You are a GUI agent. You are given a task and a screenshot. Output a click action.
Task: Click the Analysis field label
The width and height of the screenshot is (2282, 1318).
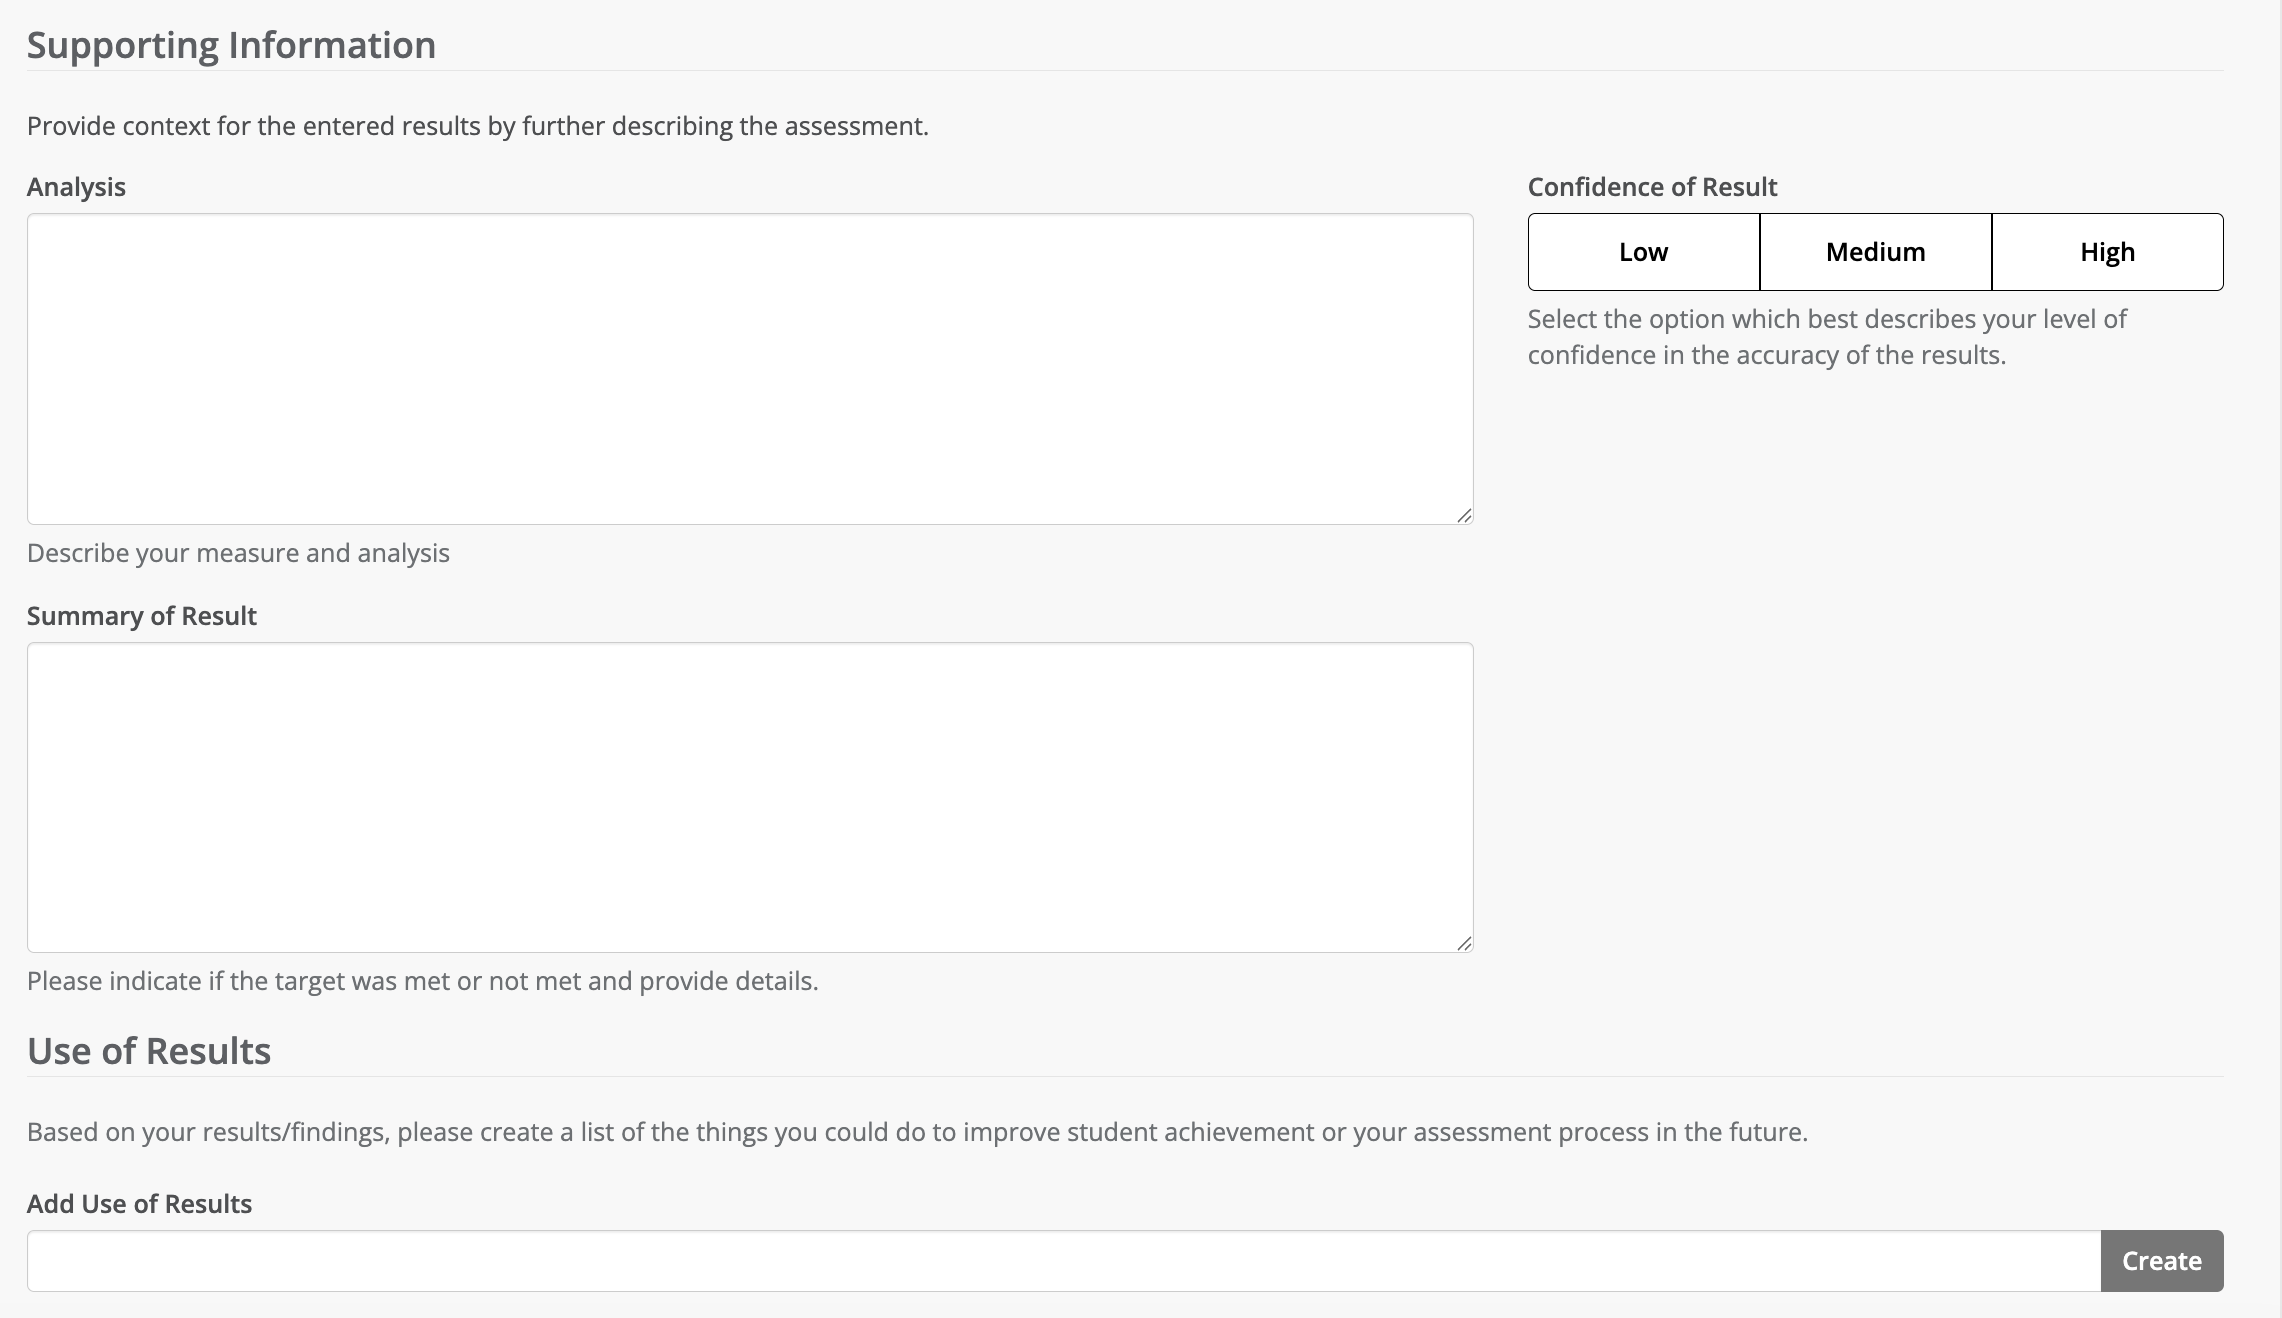[76, 187]
